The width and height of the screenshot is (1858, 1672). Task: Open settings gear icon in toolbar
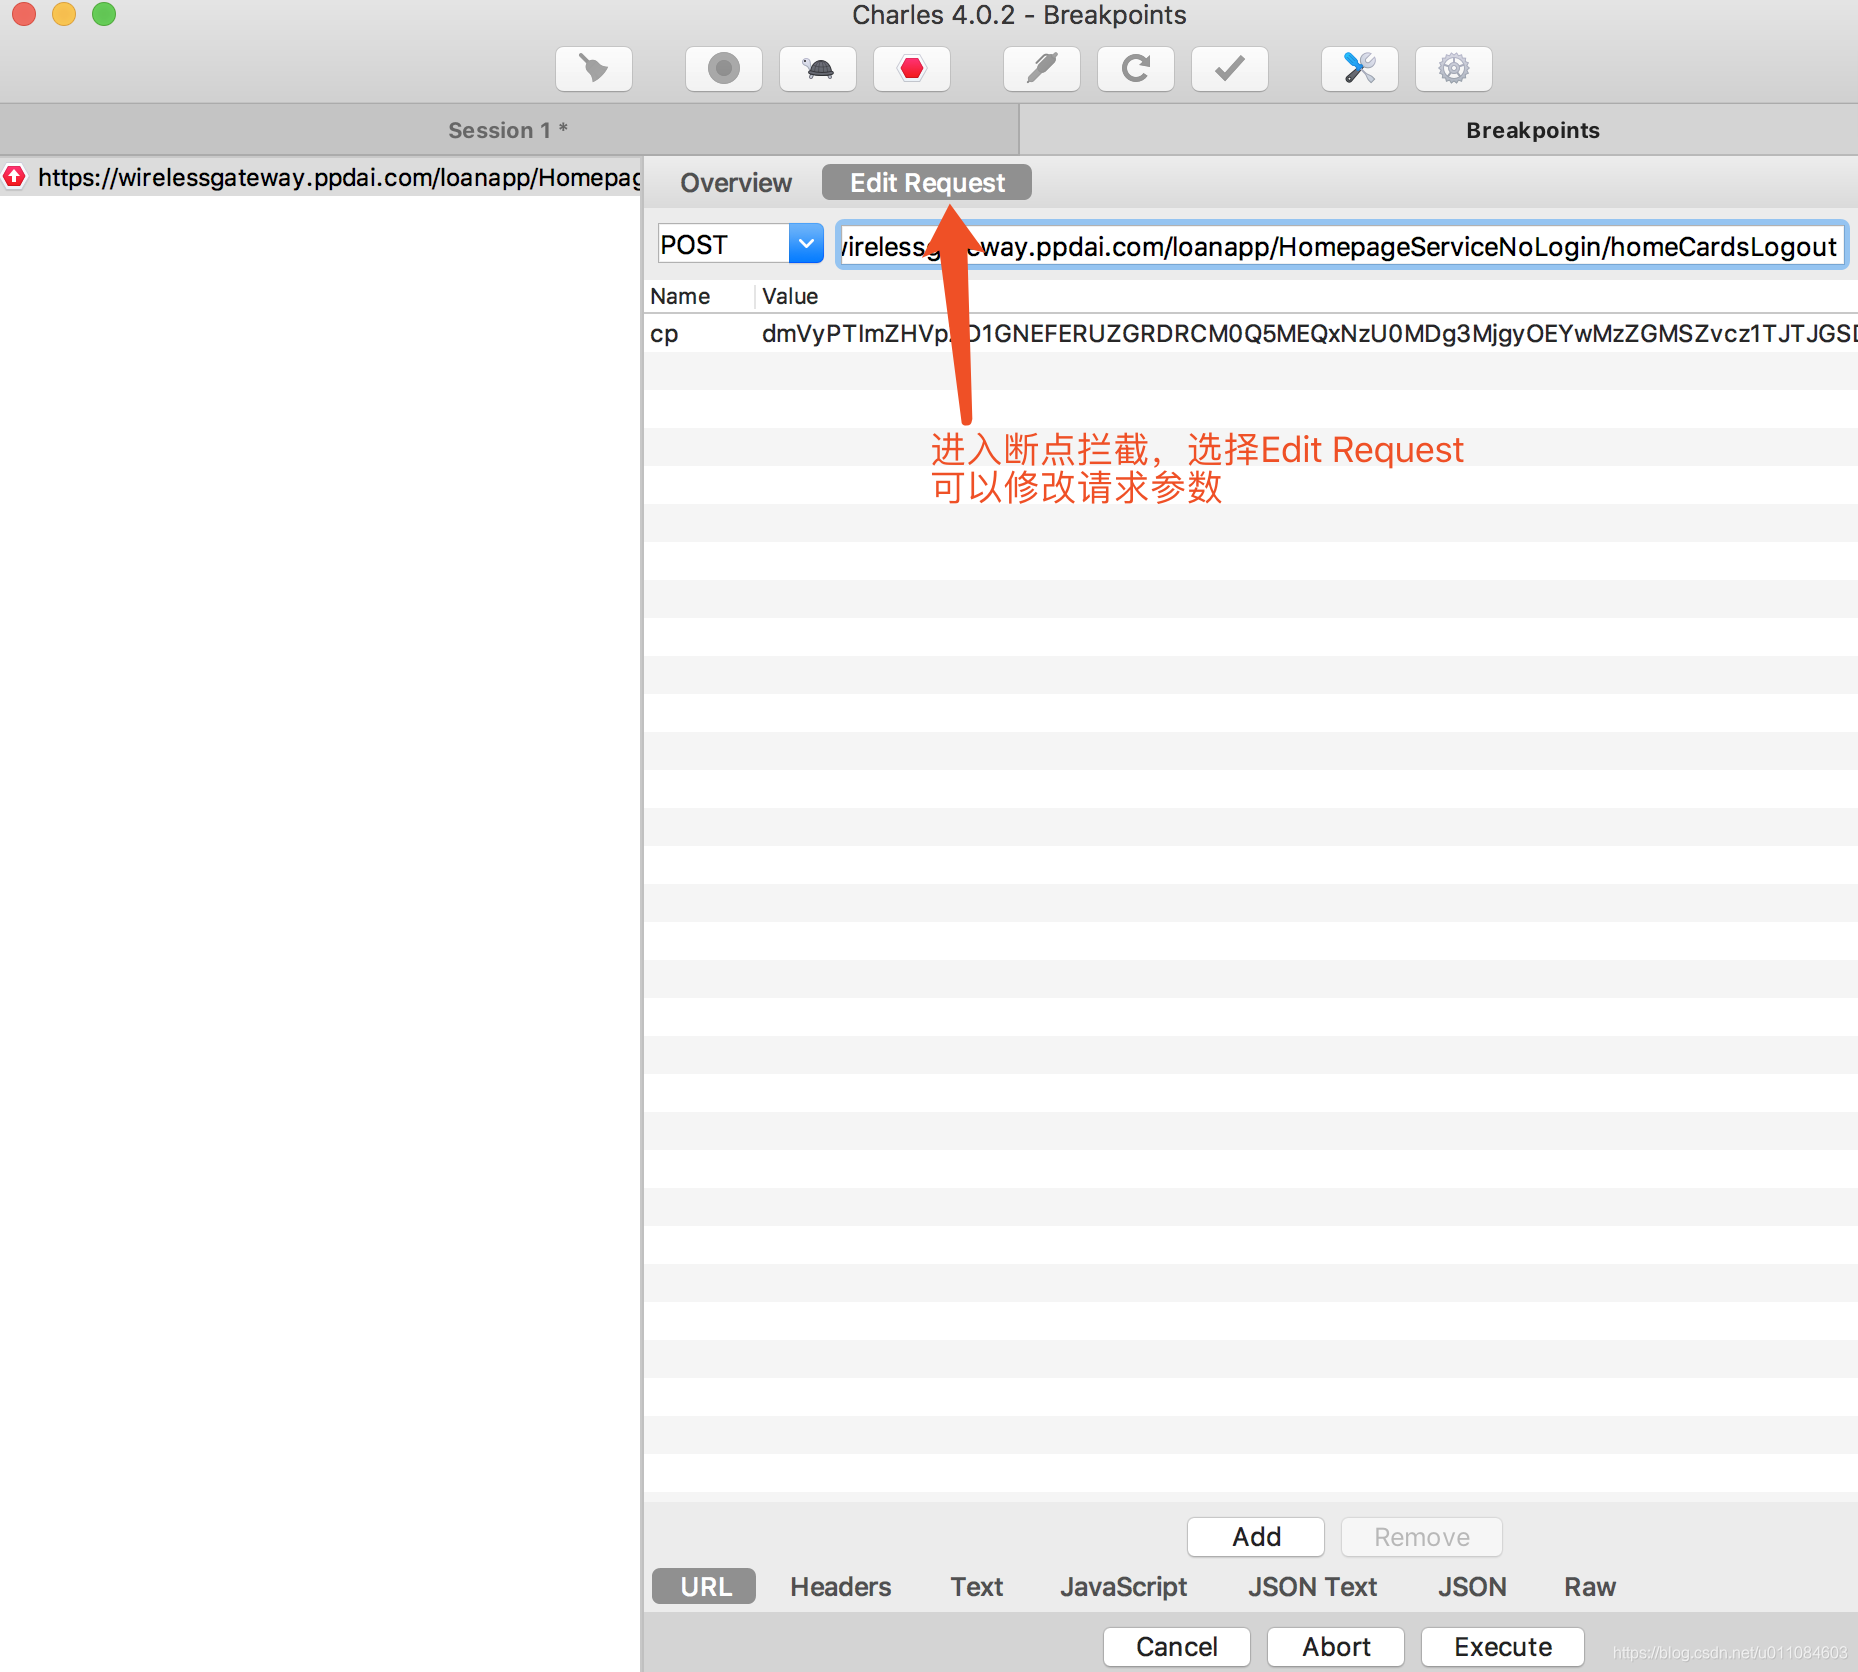[1454, 69]
